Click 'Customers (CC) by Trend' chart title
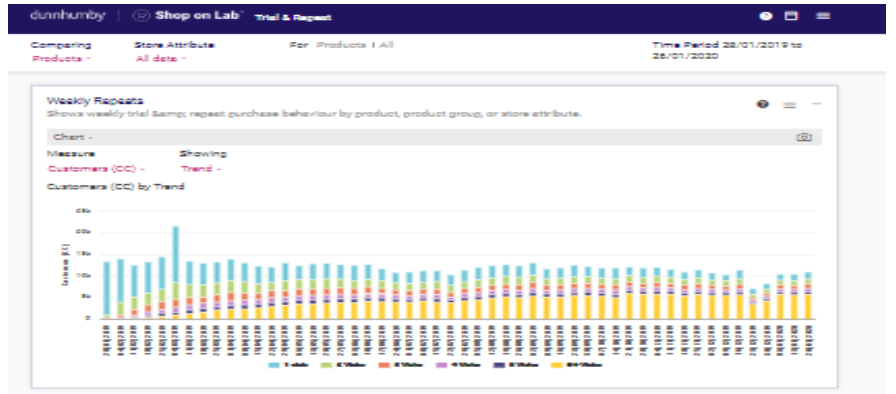Image resolution: width=896 pixels, height=394 pixels. tap(115, 186)
